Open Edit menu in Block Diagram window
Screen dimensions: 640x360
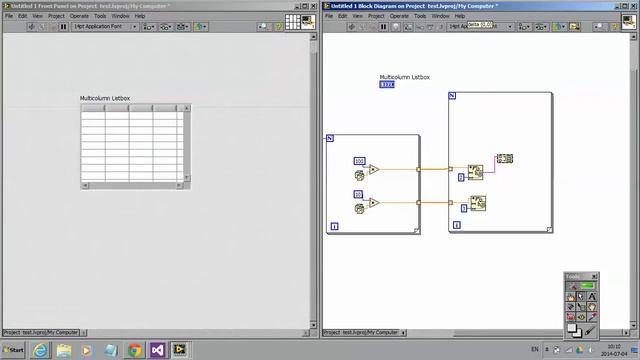click(x=342, y=16)
